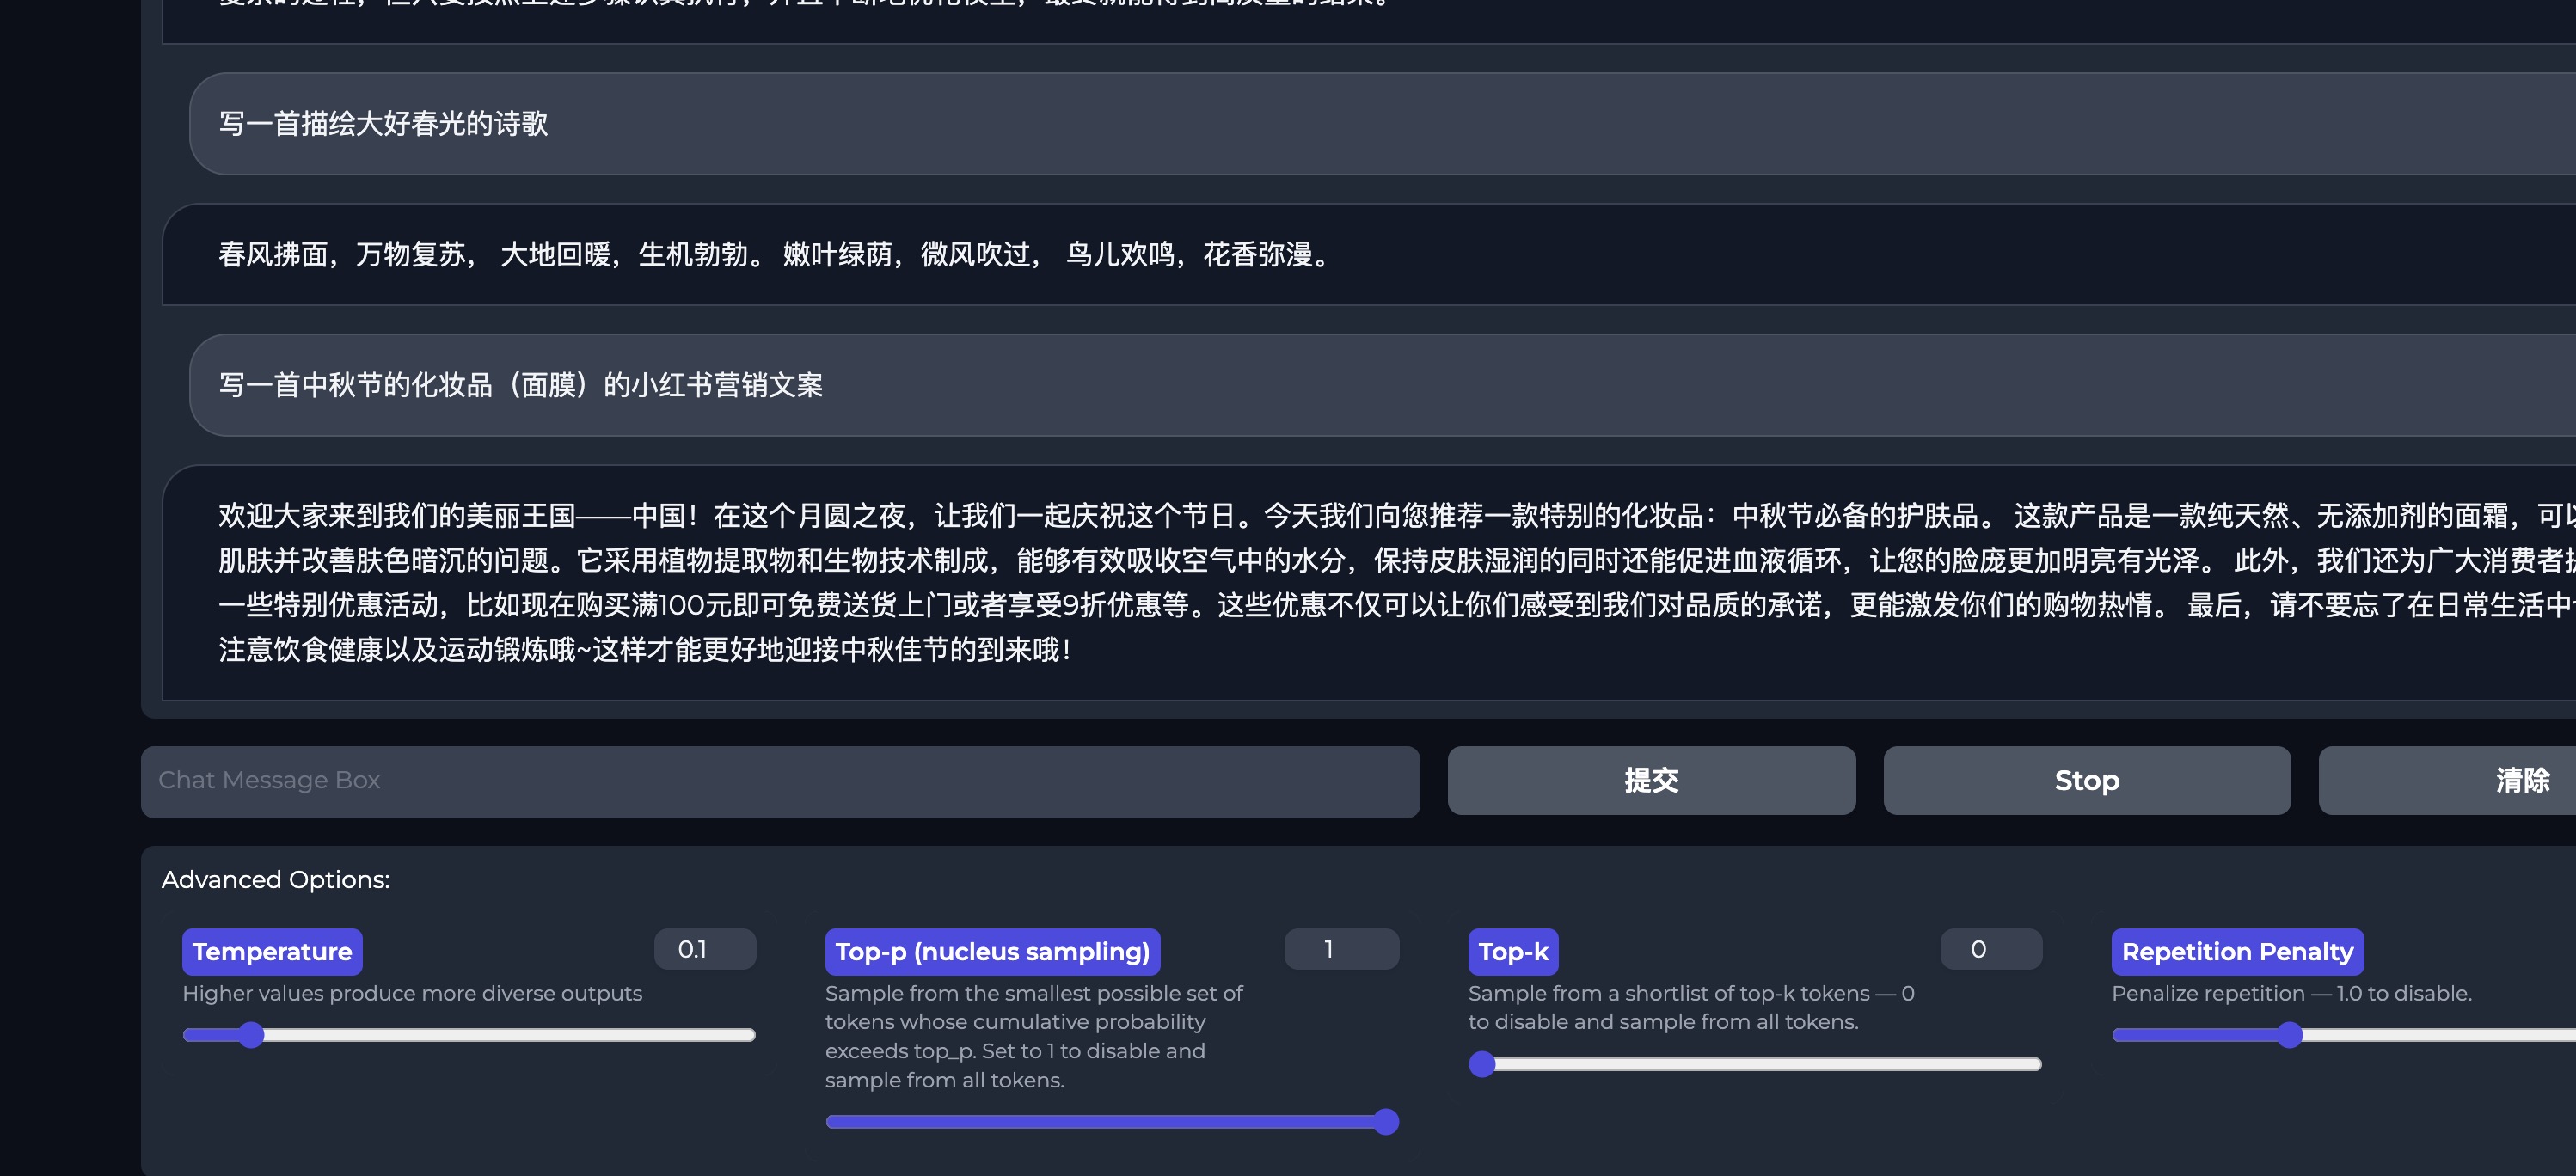Click the Chat Message Box input

pyautogui.click(x=779, y=781)
